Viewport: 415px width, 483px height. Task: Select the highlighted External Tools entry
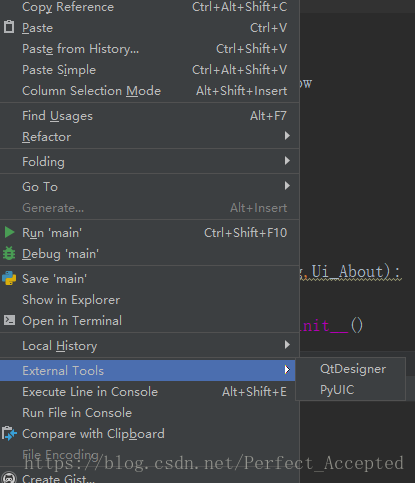147,371
